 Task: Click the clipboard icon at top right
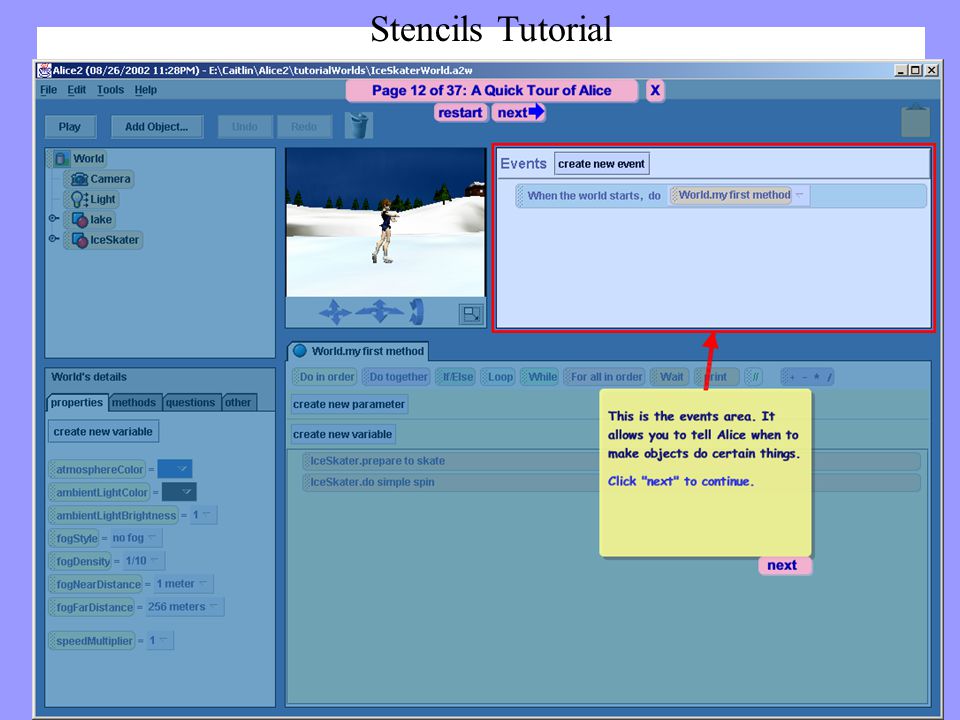pos(915,121)
